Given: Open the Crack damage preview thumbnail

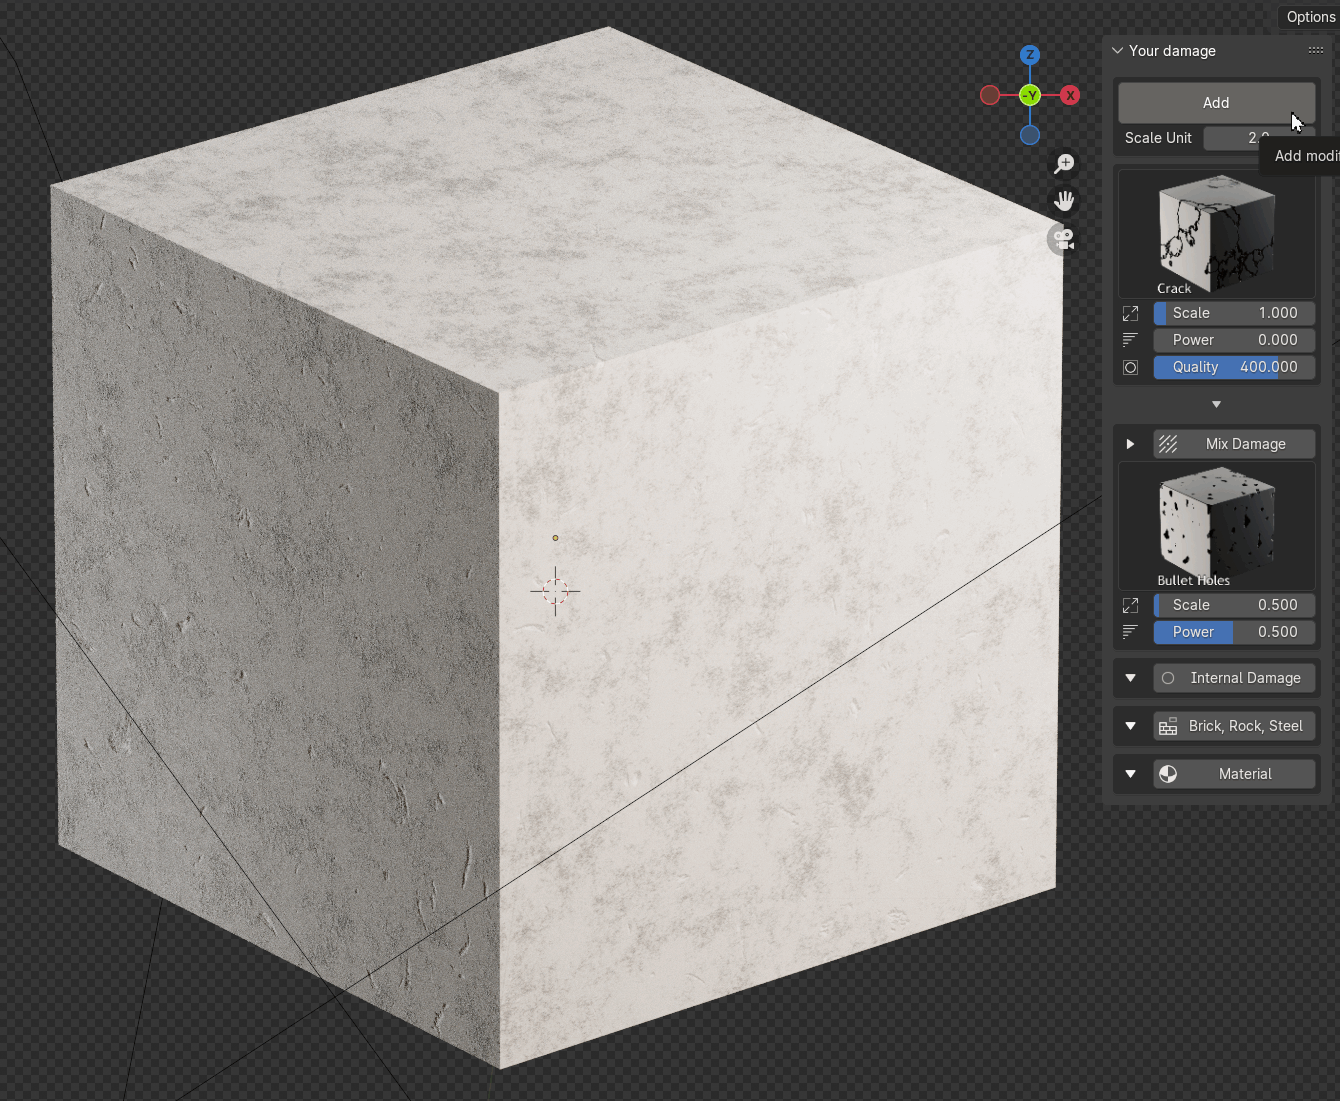Looking at the screenshot, I should pos(1216,234).
